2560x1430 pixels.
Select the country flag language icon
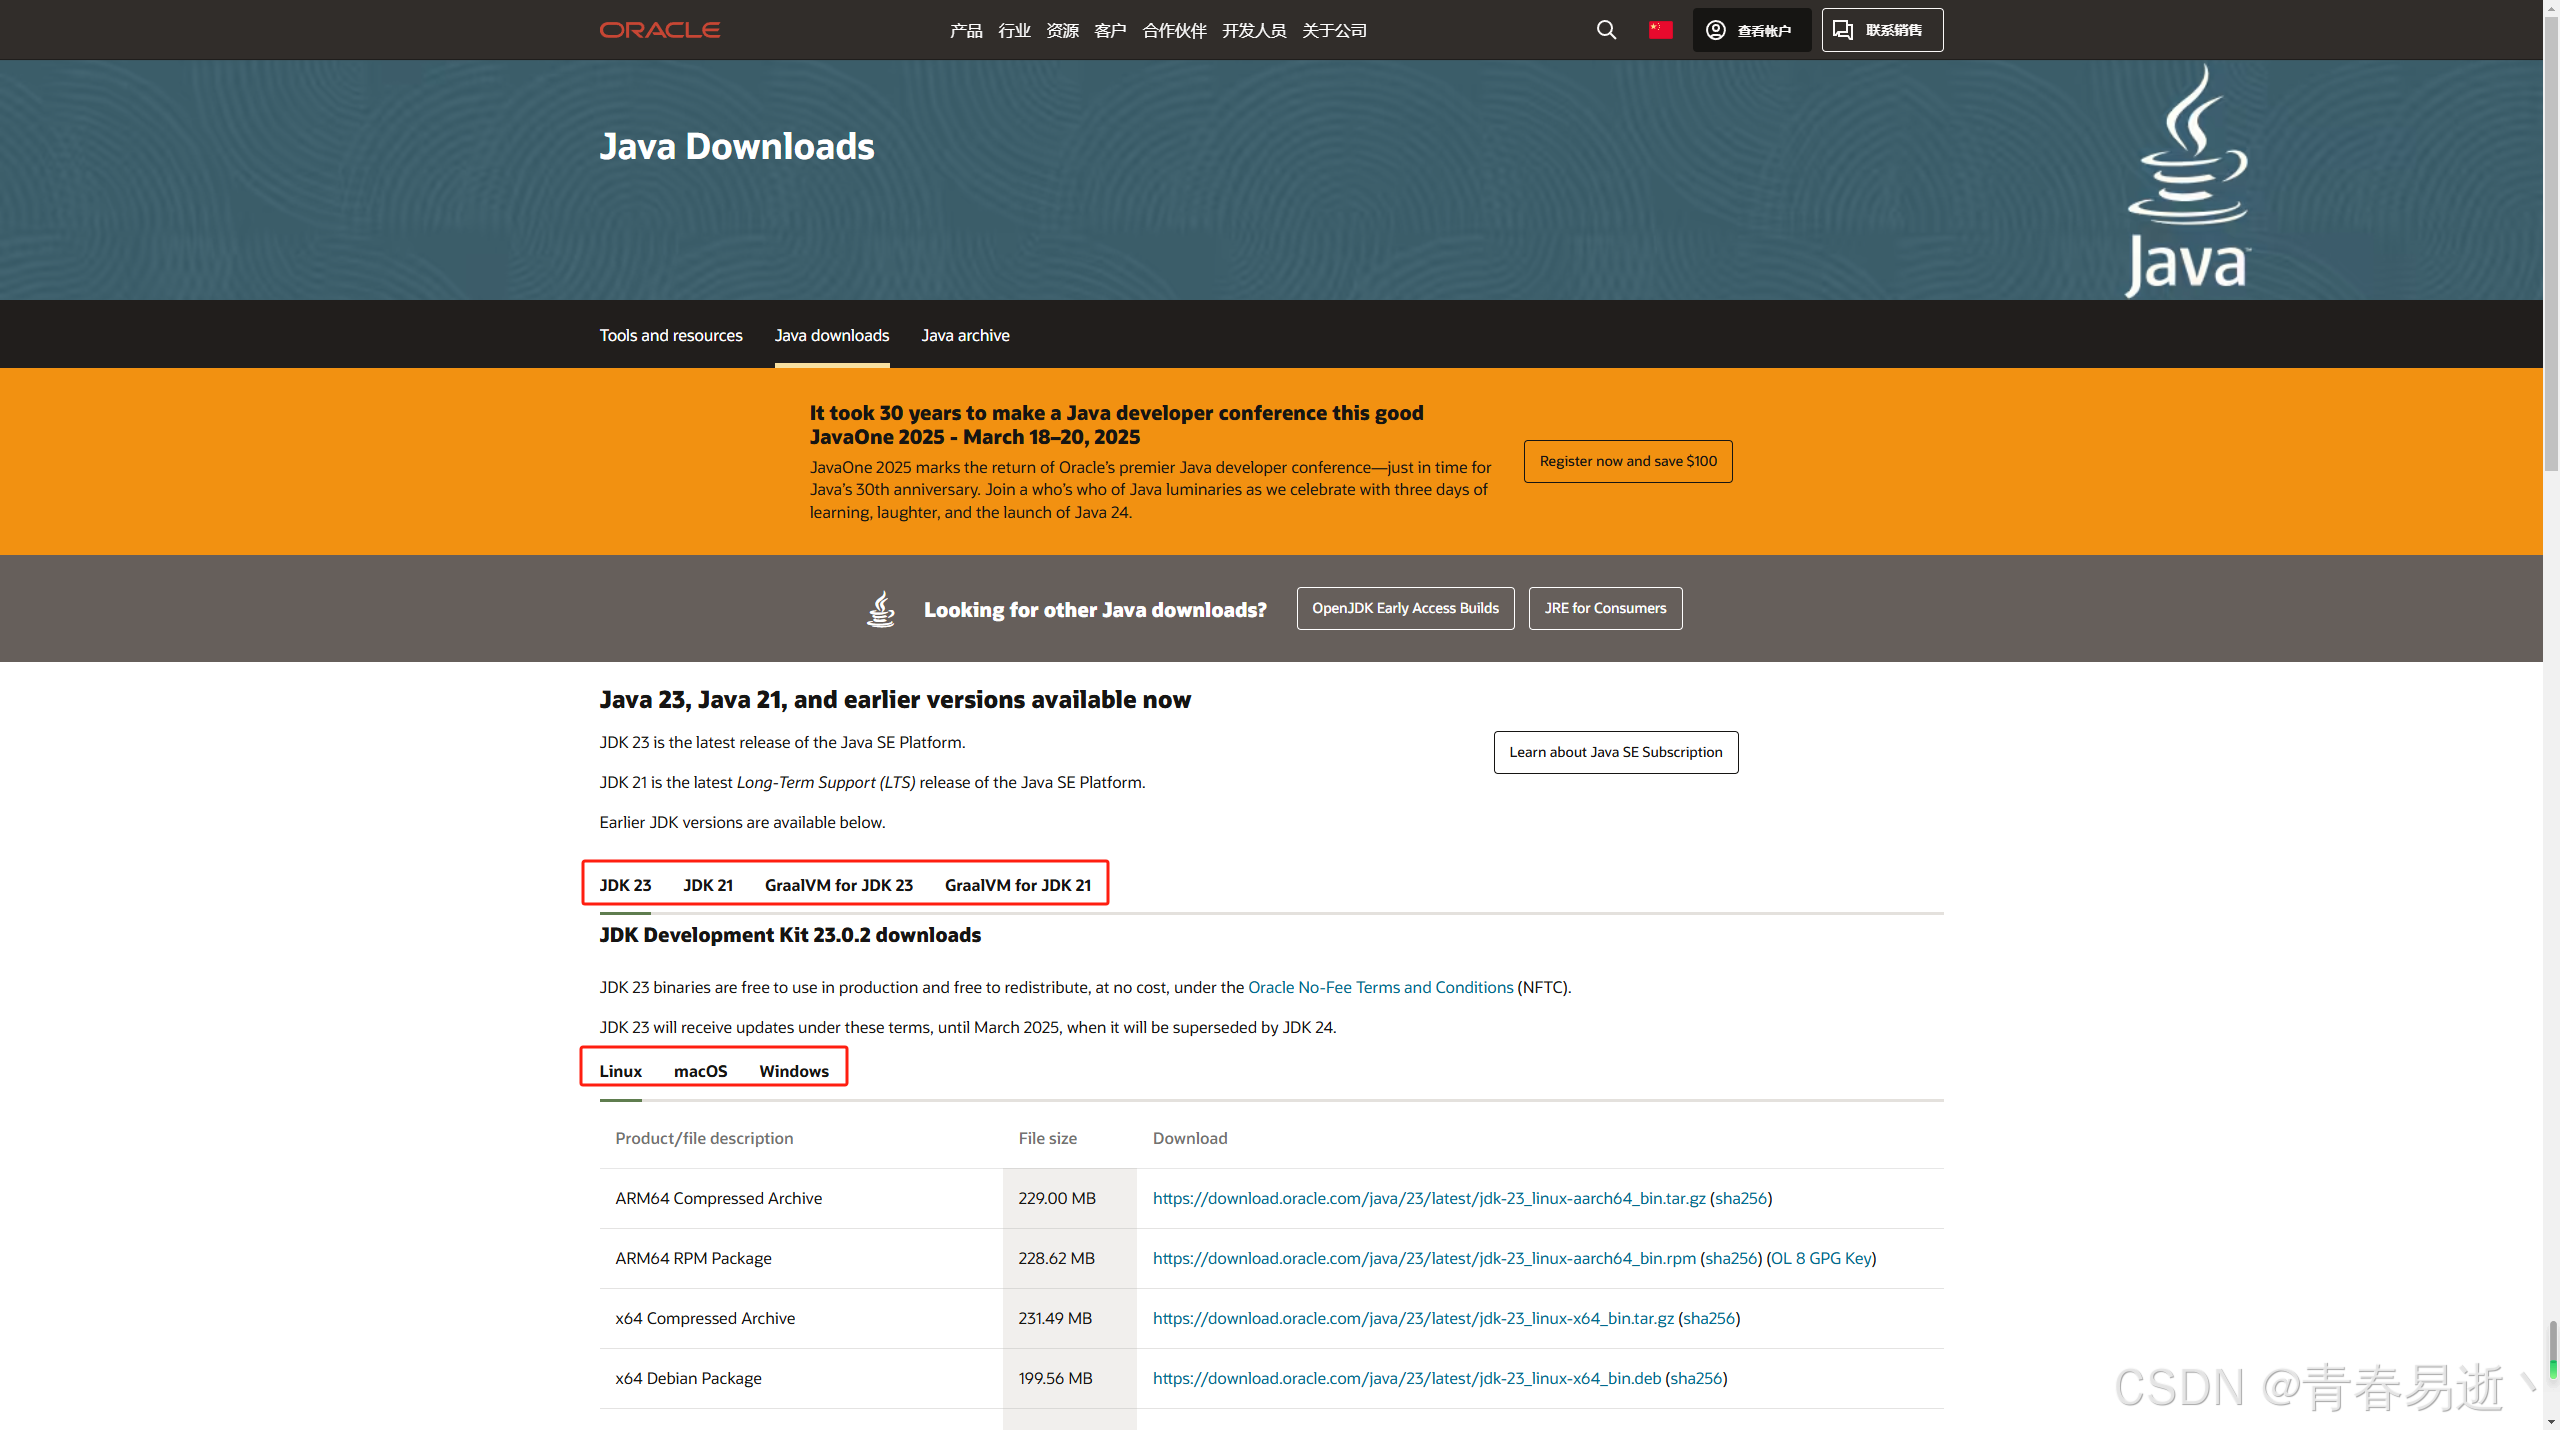[1660, 29]
